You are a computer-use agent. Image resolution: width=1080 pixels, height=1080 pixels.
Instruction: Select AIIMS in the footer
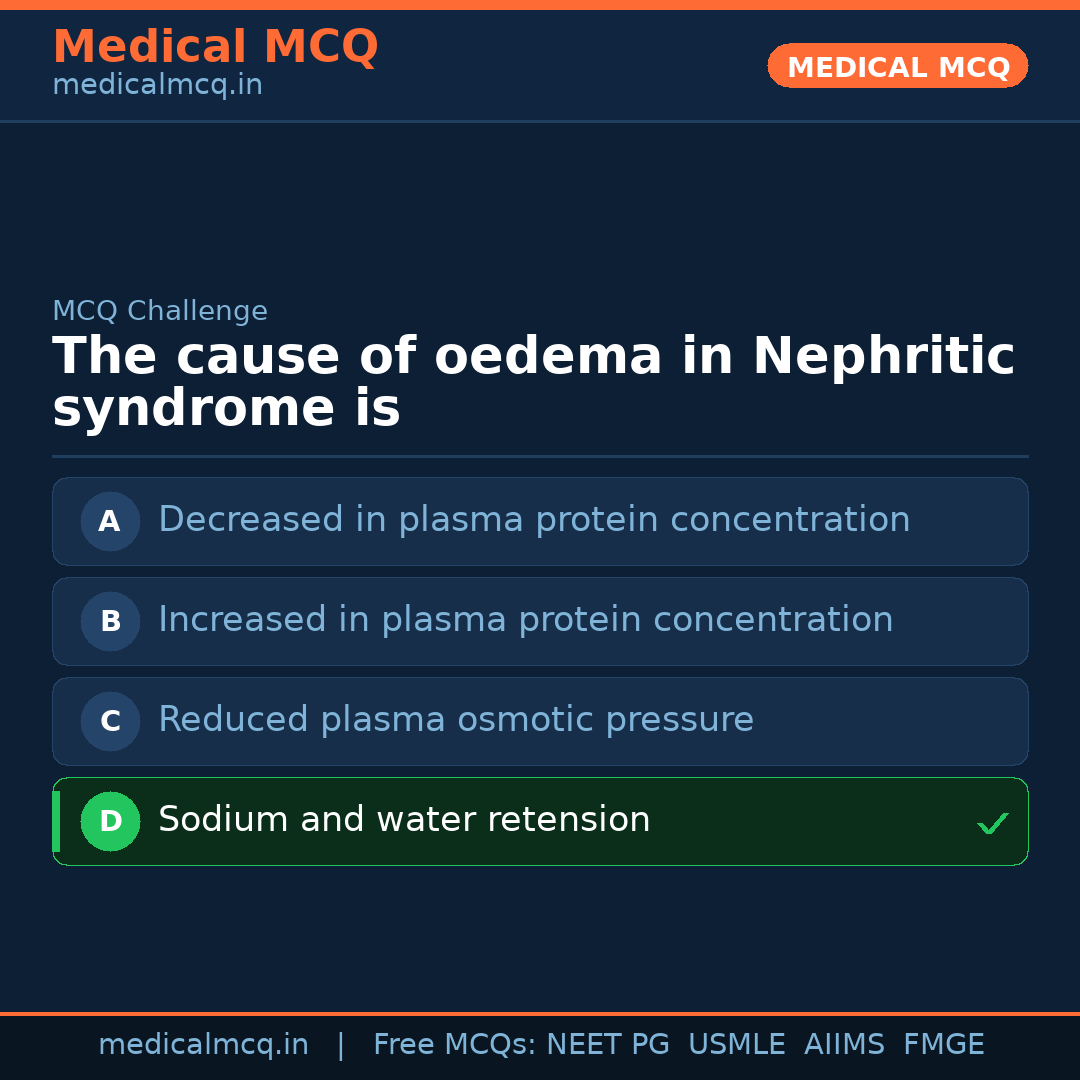click(x=844, y=1045)
